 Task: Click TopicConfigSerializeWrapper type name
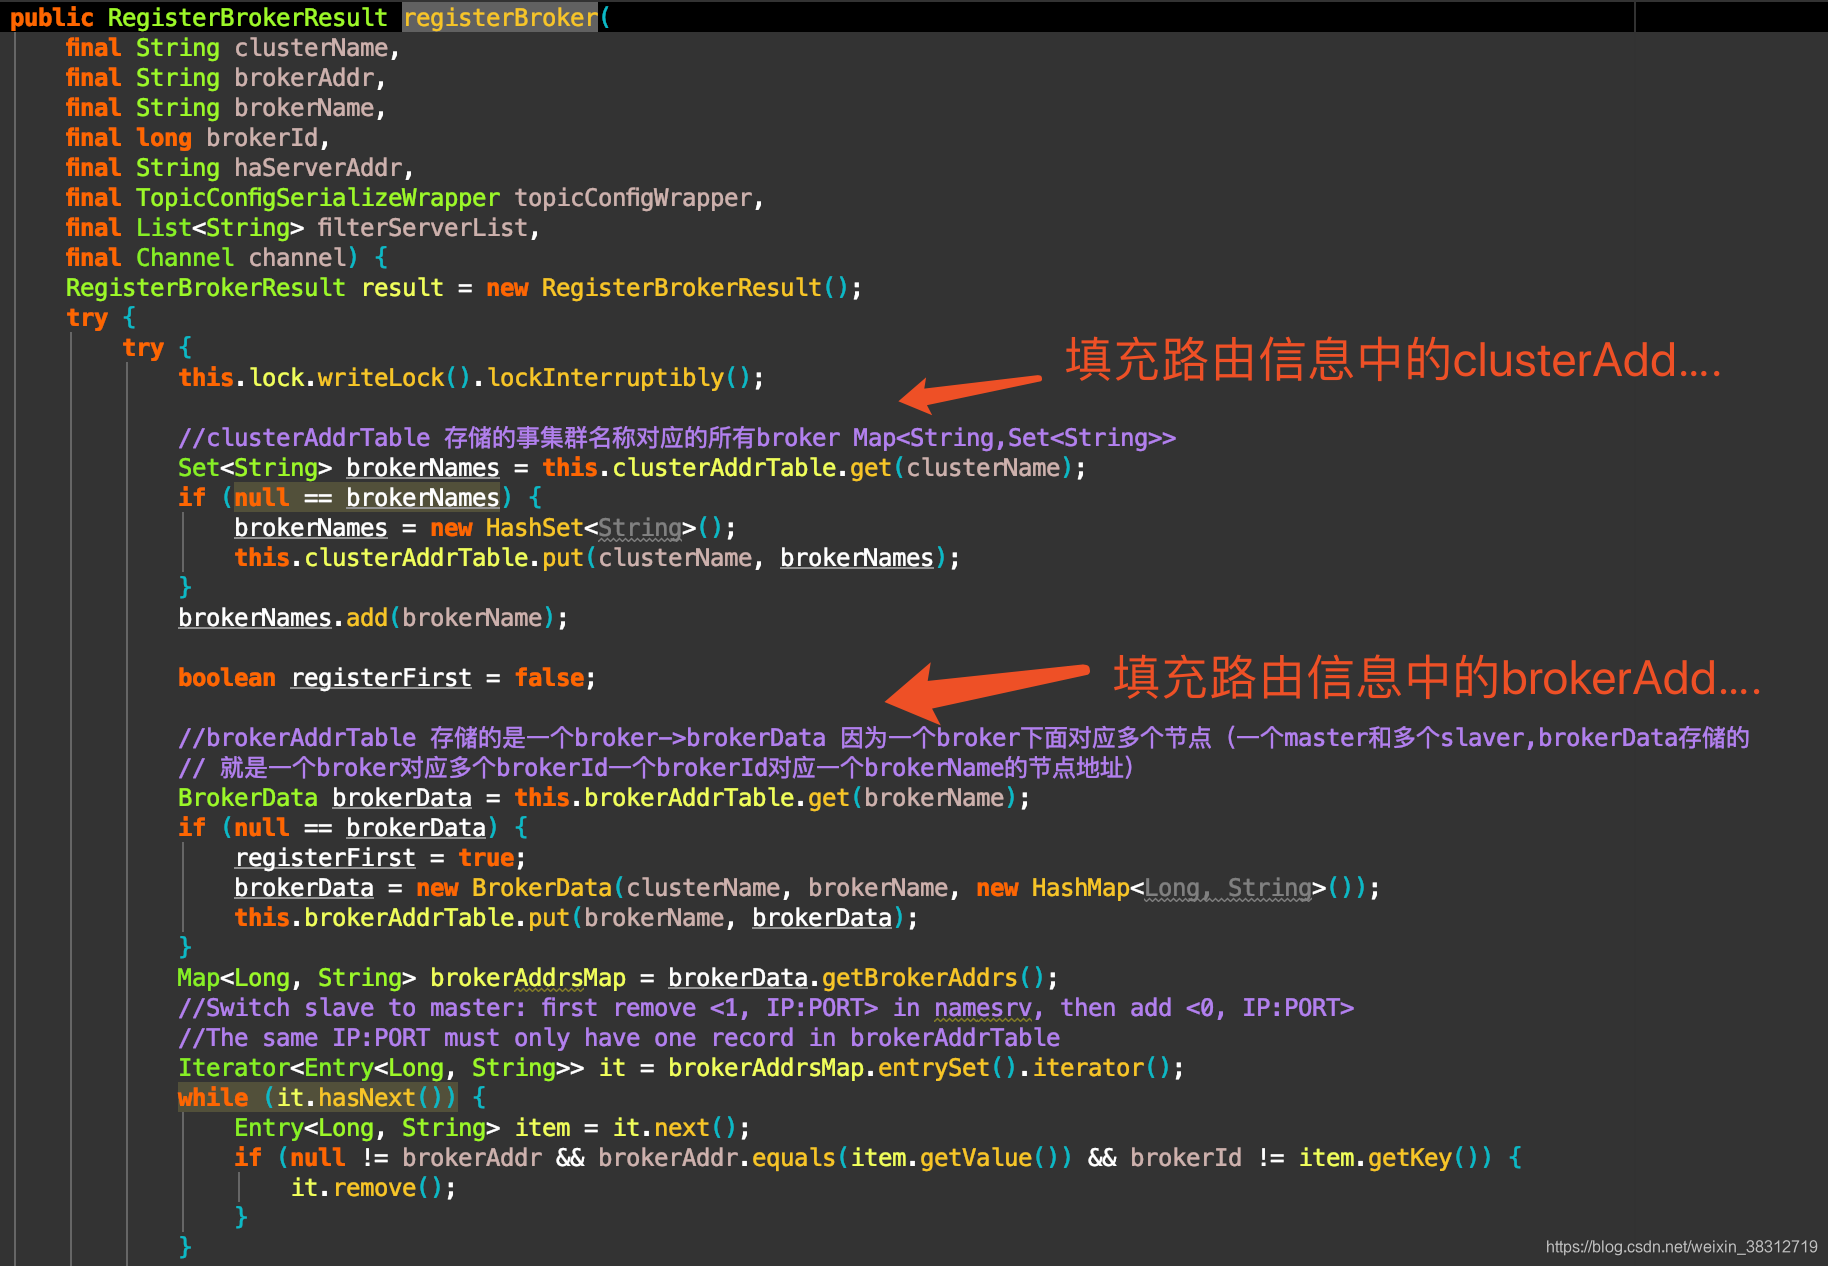318,197
